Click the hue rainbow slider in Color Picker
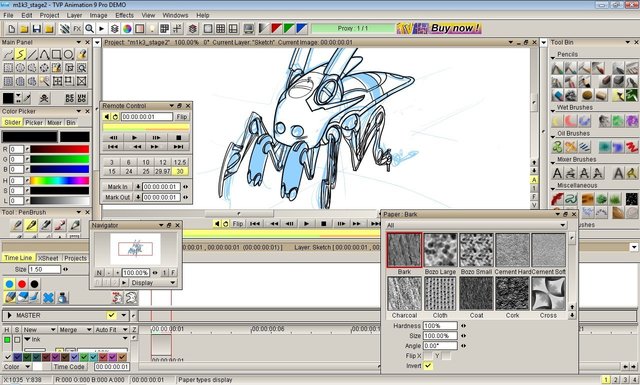Screen dimensions: 640x385 click(x=60, y=180)
